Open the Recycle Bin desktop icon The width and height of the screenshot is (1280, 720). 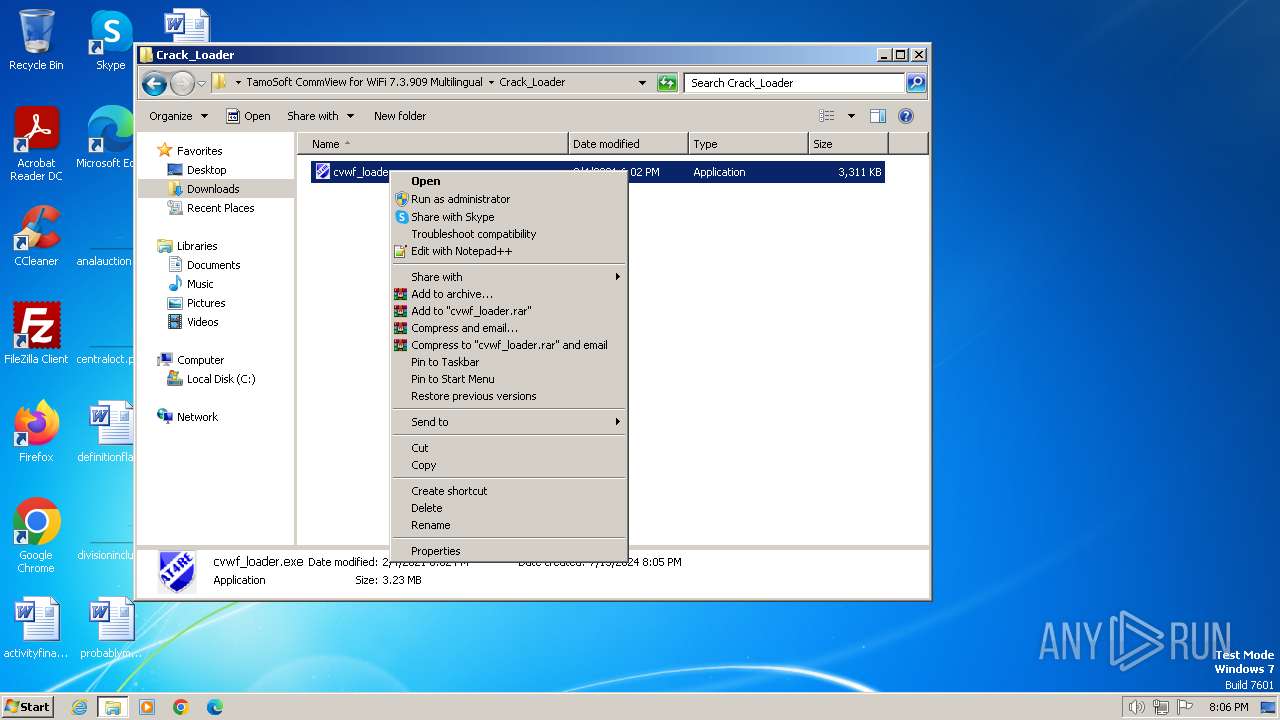(36, 40)
